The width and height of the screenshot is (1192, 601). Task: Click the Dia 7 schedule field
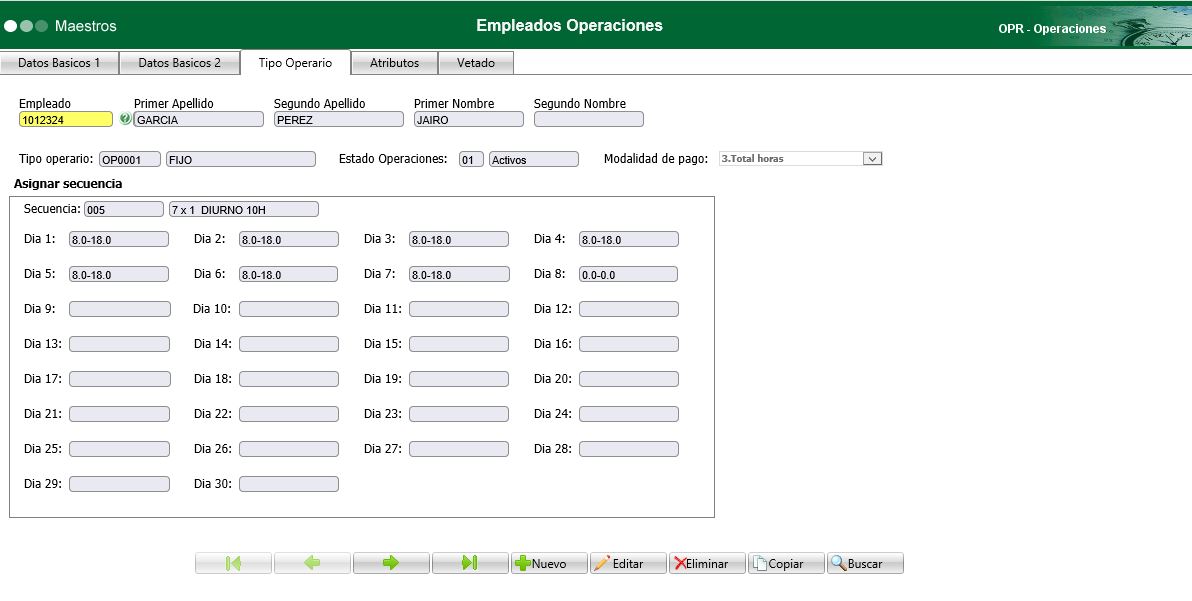(x=459, y=274)
